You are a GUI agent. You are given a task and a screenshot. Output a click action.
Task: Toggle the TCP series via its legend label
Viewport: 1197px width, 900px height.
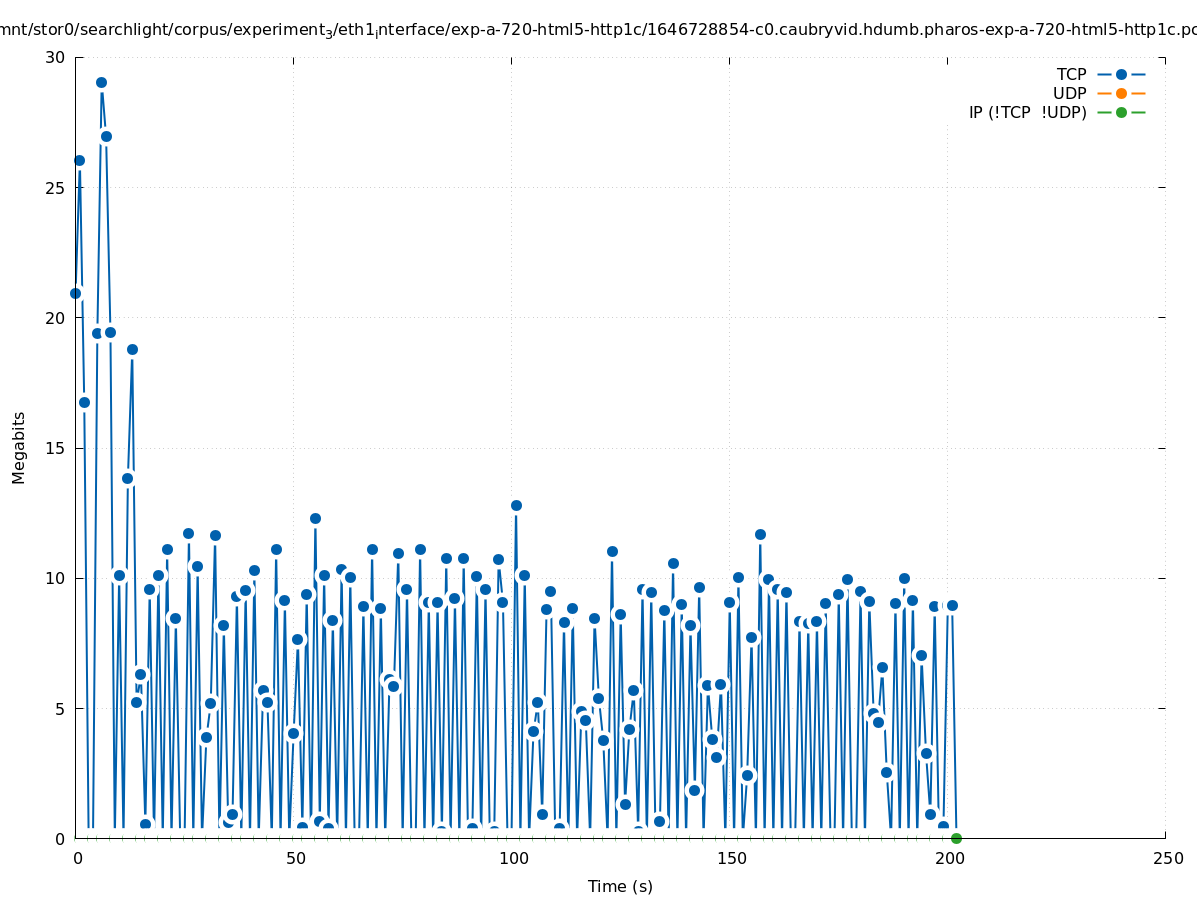1071,74
